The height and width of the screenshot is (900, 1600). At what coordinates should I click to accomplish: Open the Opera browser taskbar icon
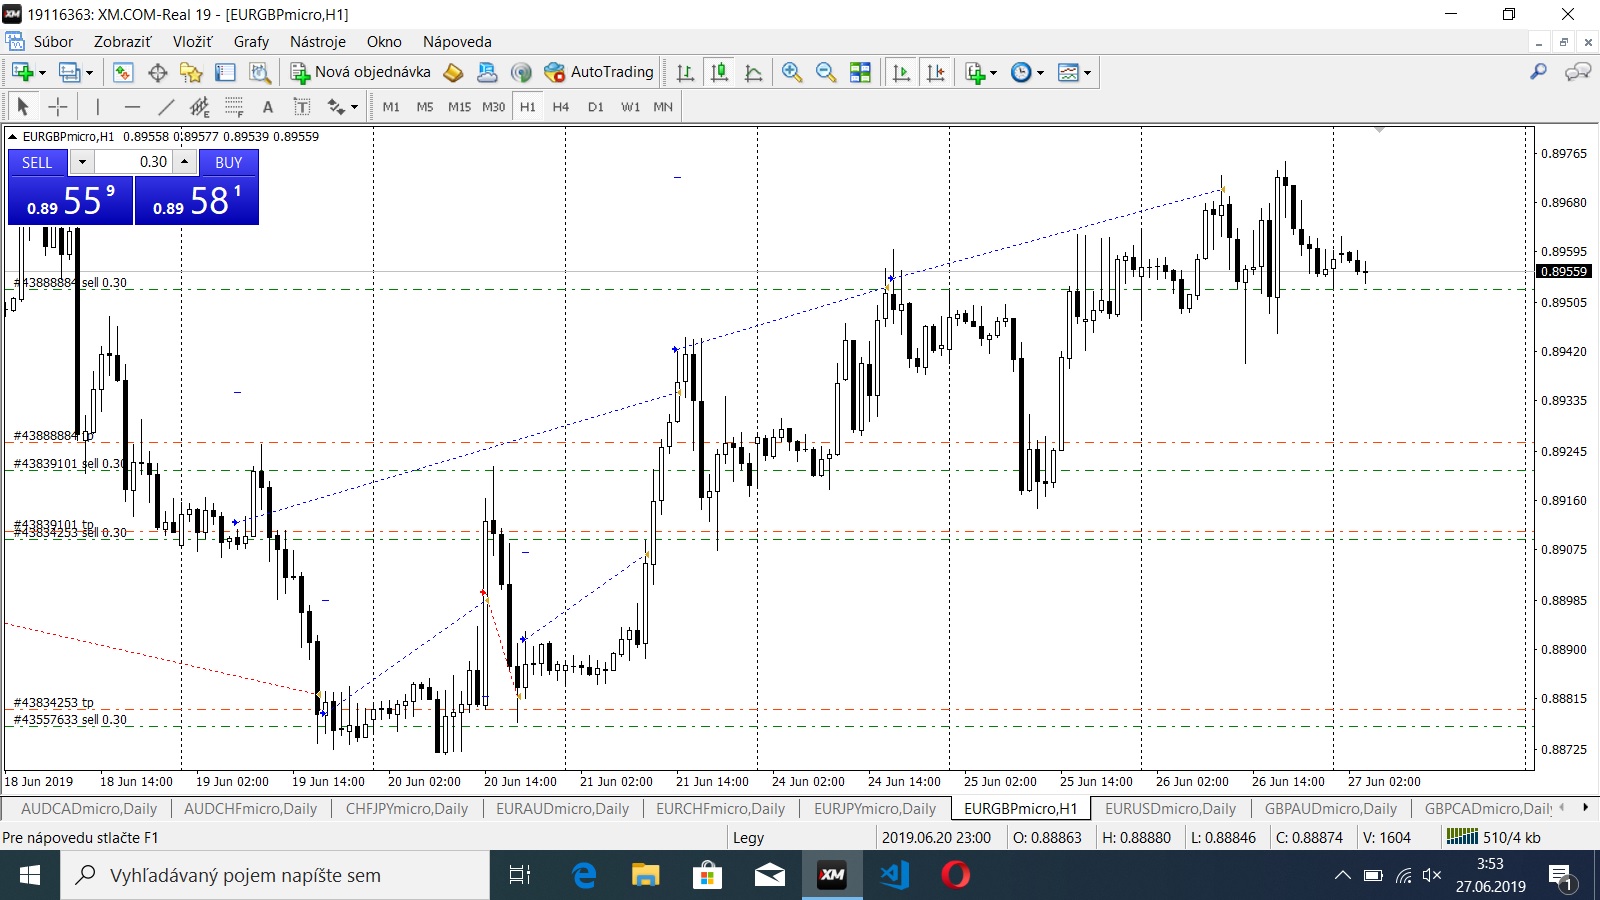(955, 875)
